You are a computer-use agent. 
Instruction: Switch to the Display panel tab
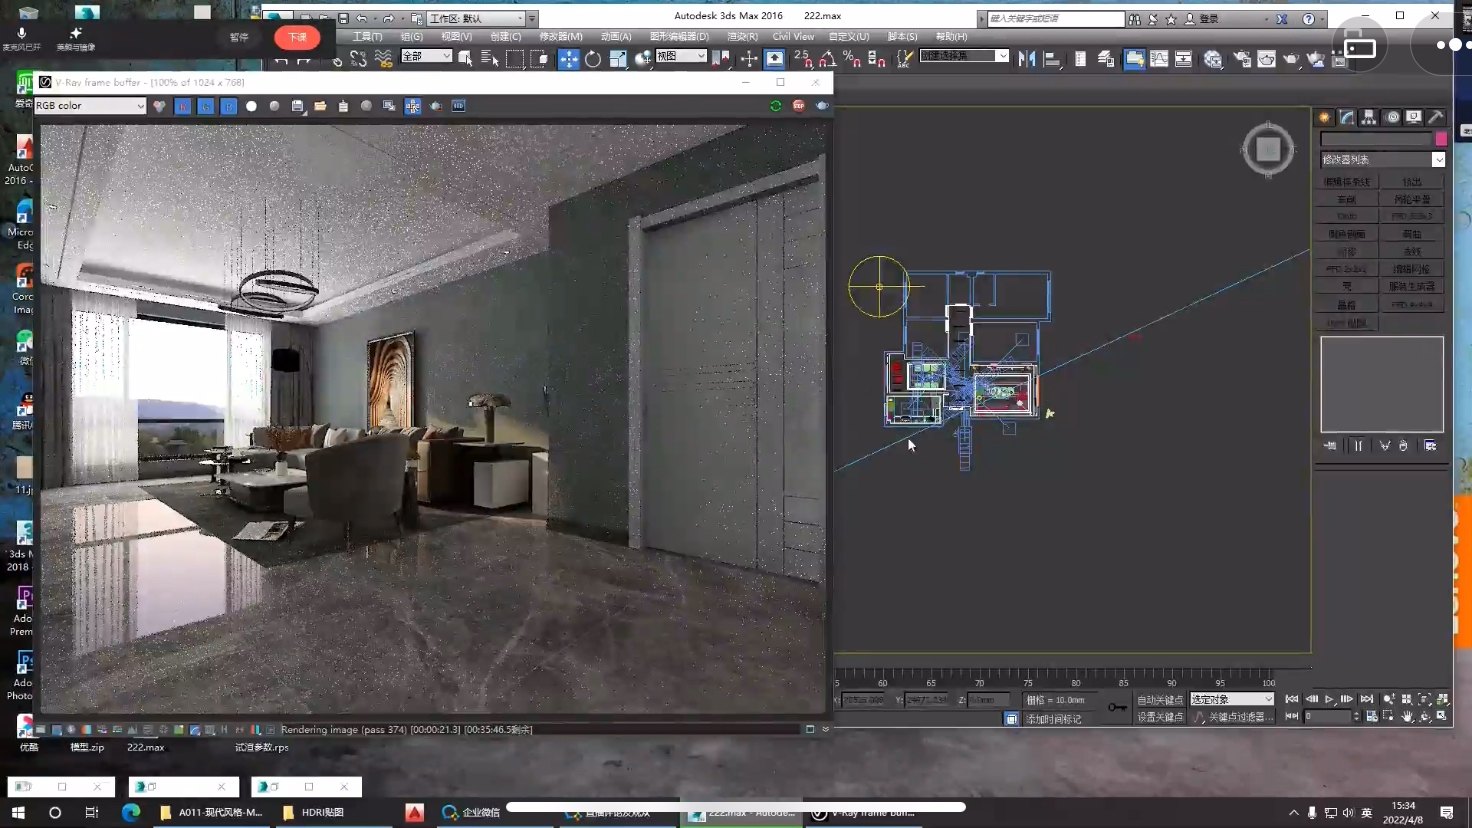pos(1414,117)
